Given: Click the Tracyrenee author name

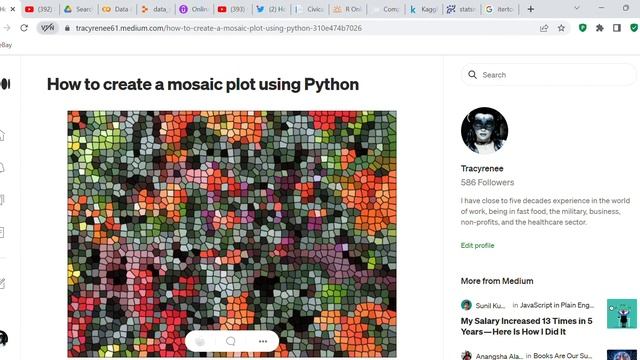Looking at the screenshot, I should coord(482,169).
